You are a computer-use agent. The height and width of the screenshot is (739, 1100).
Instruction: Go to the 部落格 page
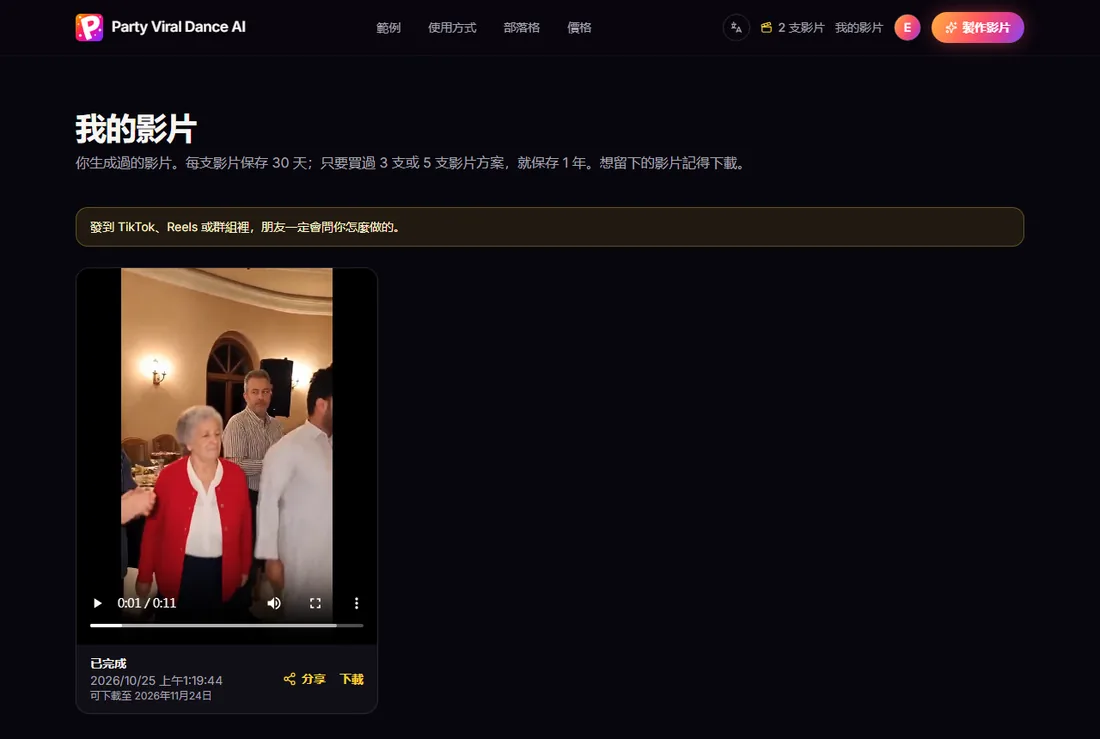click(521, 27)
